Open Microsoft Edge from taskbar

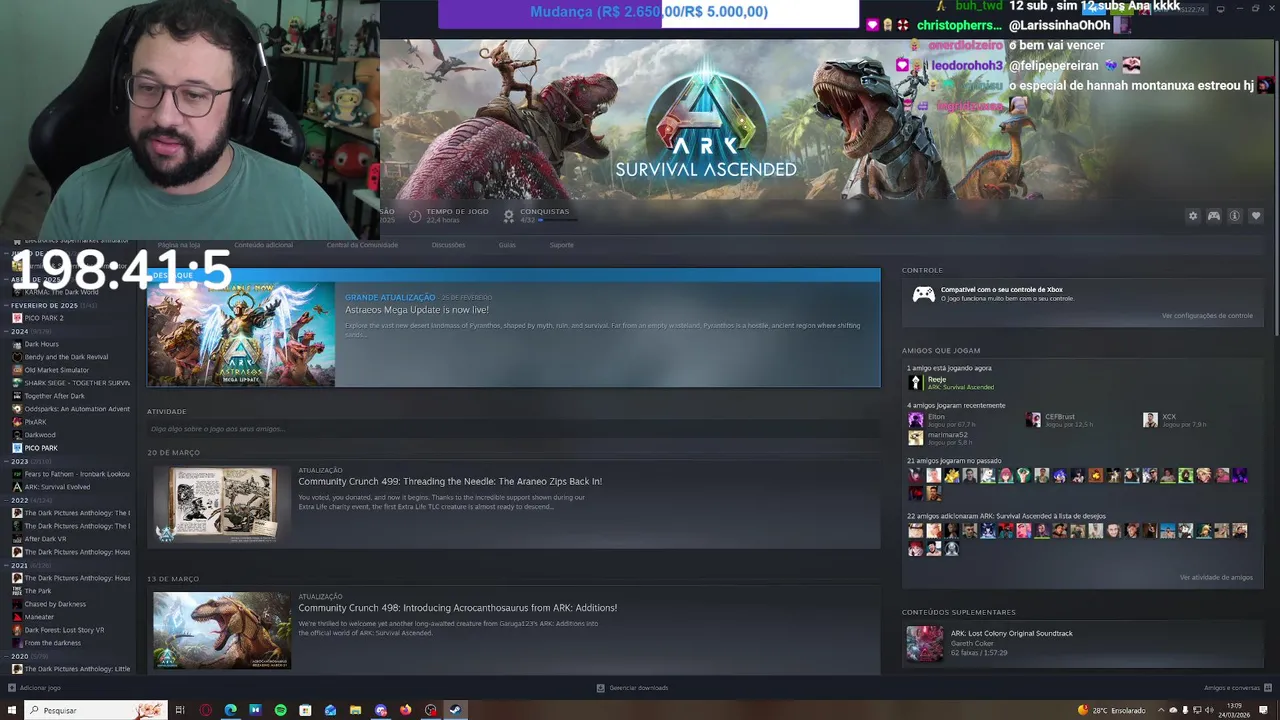point(230,710)
